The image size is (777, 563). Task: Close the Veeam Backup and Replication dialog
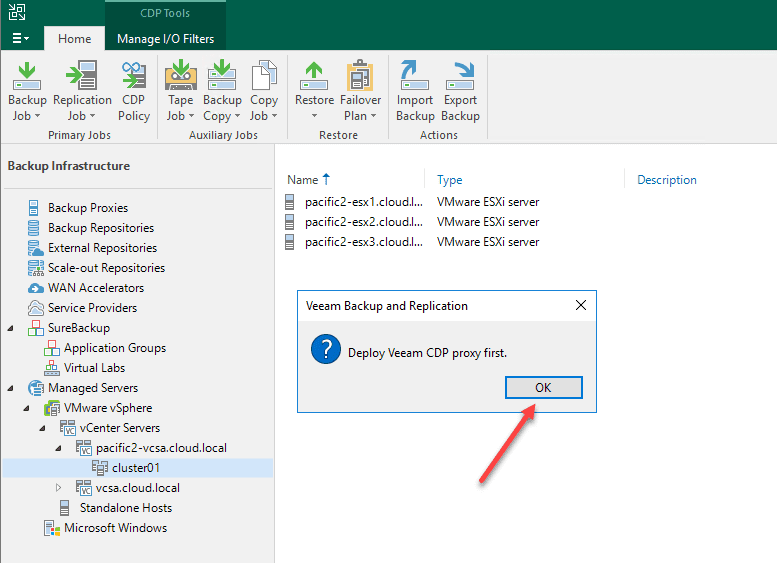[581, 305]
